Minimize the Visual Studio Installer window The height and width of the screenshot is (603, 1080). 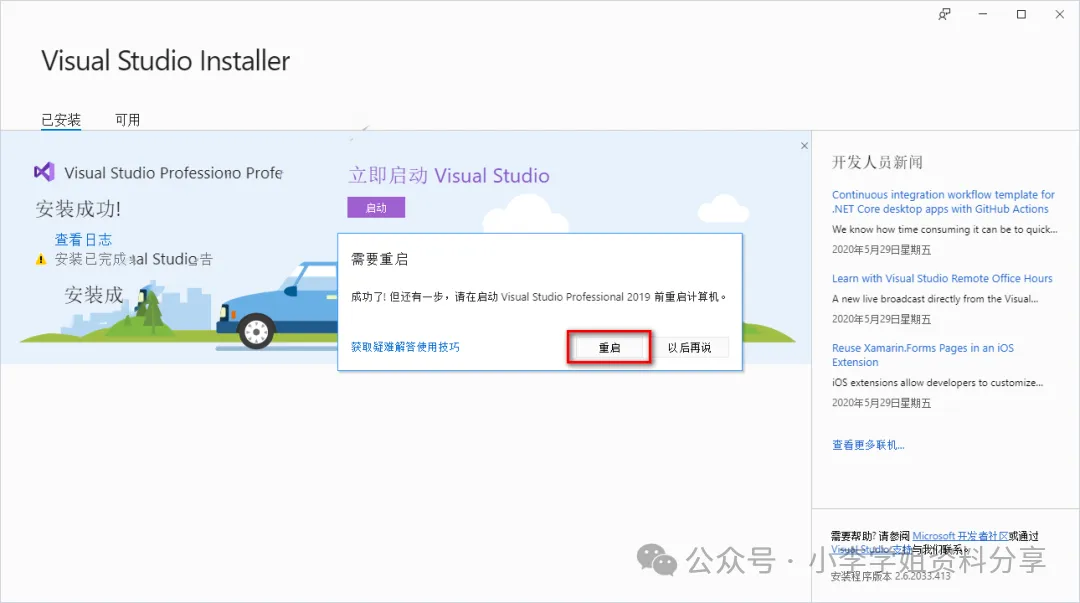(983, 14)
